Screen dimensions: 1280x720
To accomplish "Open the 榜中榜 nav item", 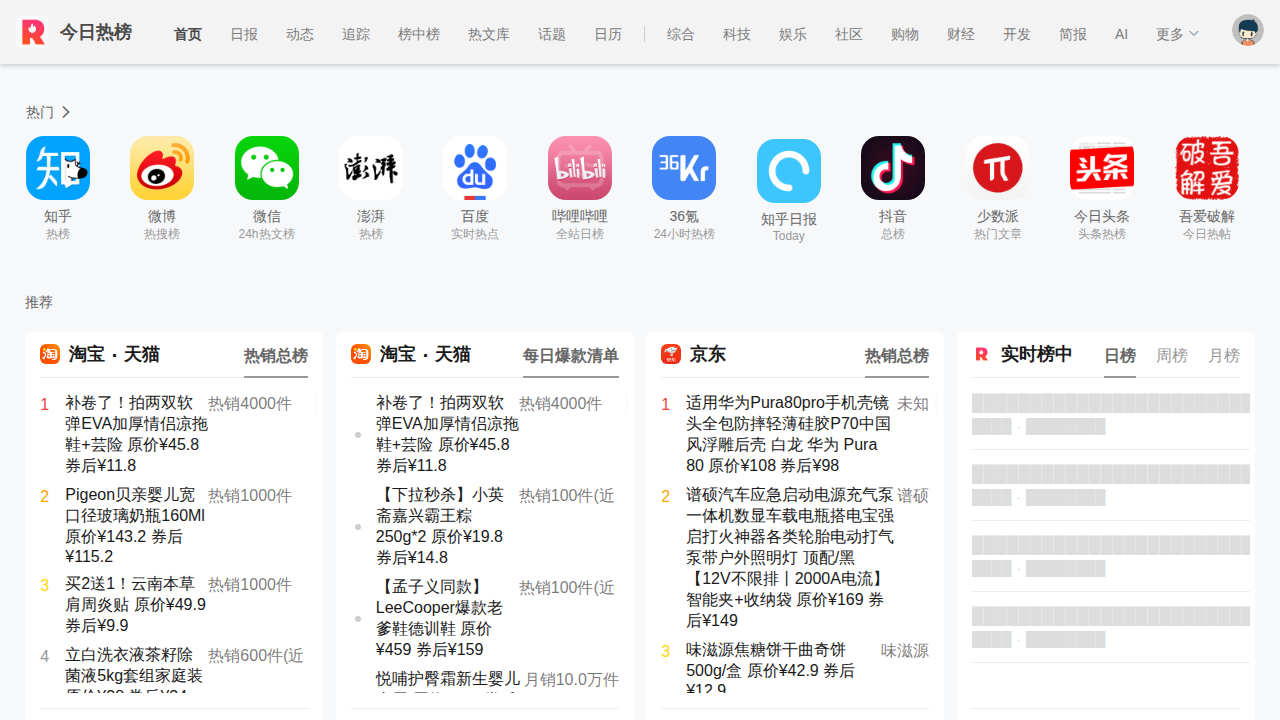I will 419,34.
